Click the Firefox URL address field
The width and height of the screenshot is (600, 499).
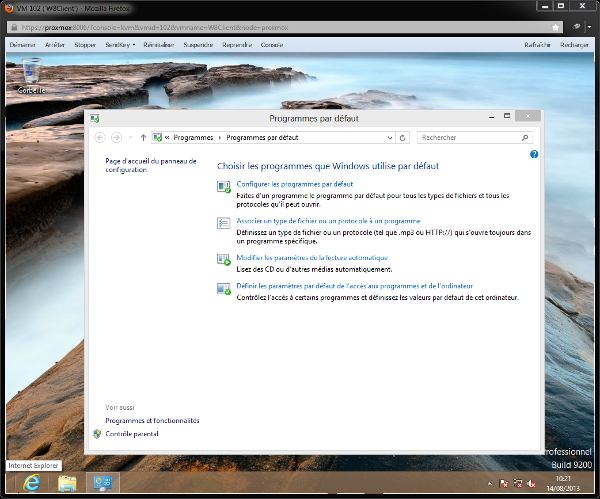283,28
